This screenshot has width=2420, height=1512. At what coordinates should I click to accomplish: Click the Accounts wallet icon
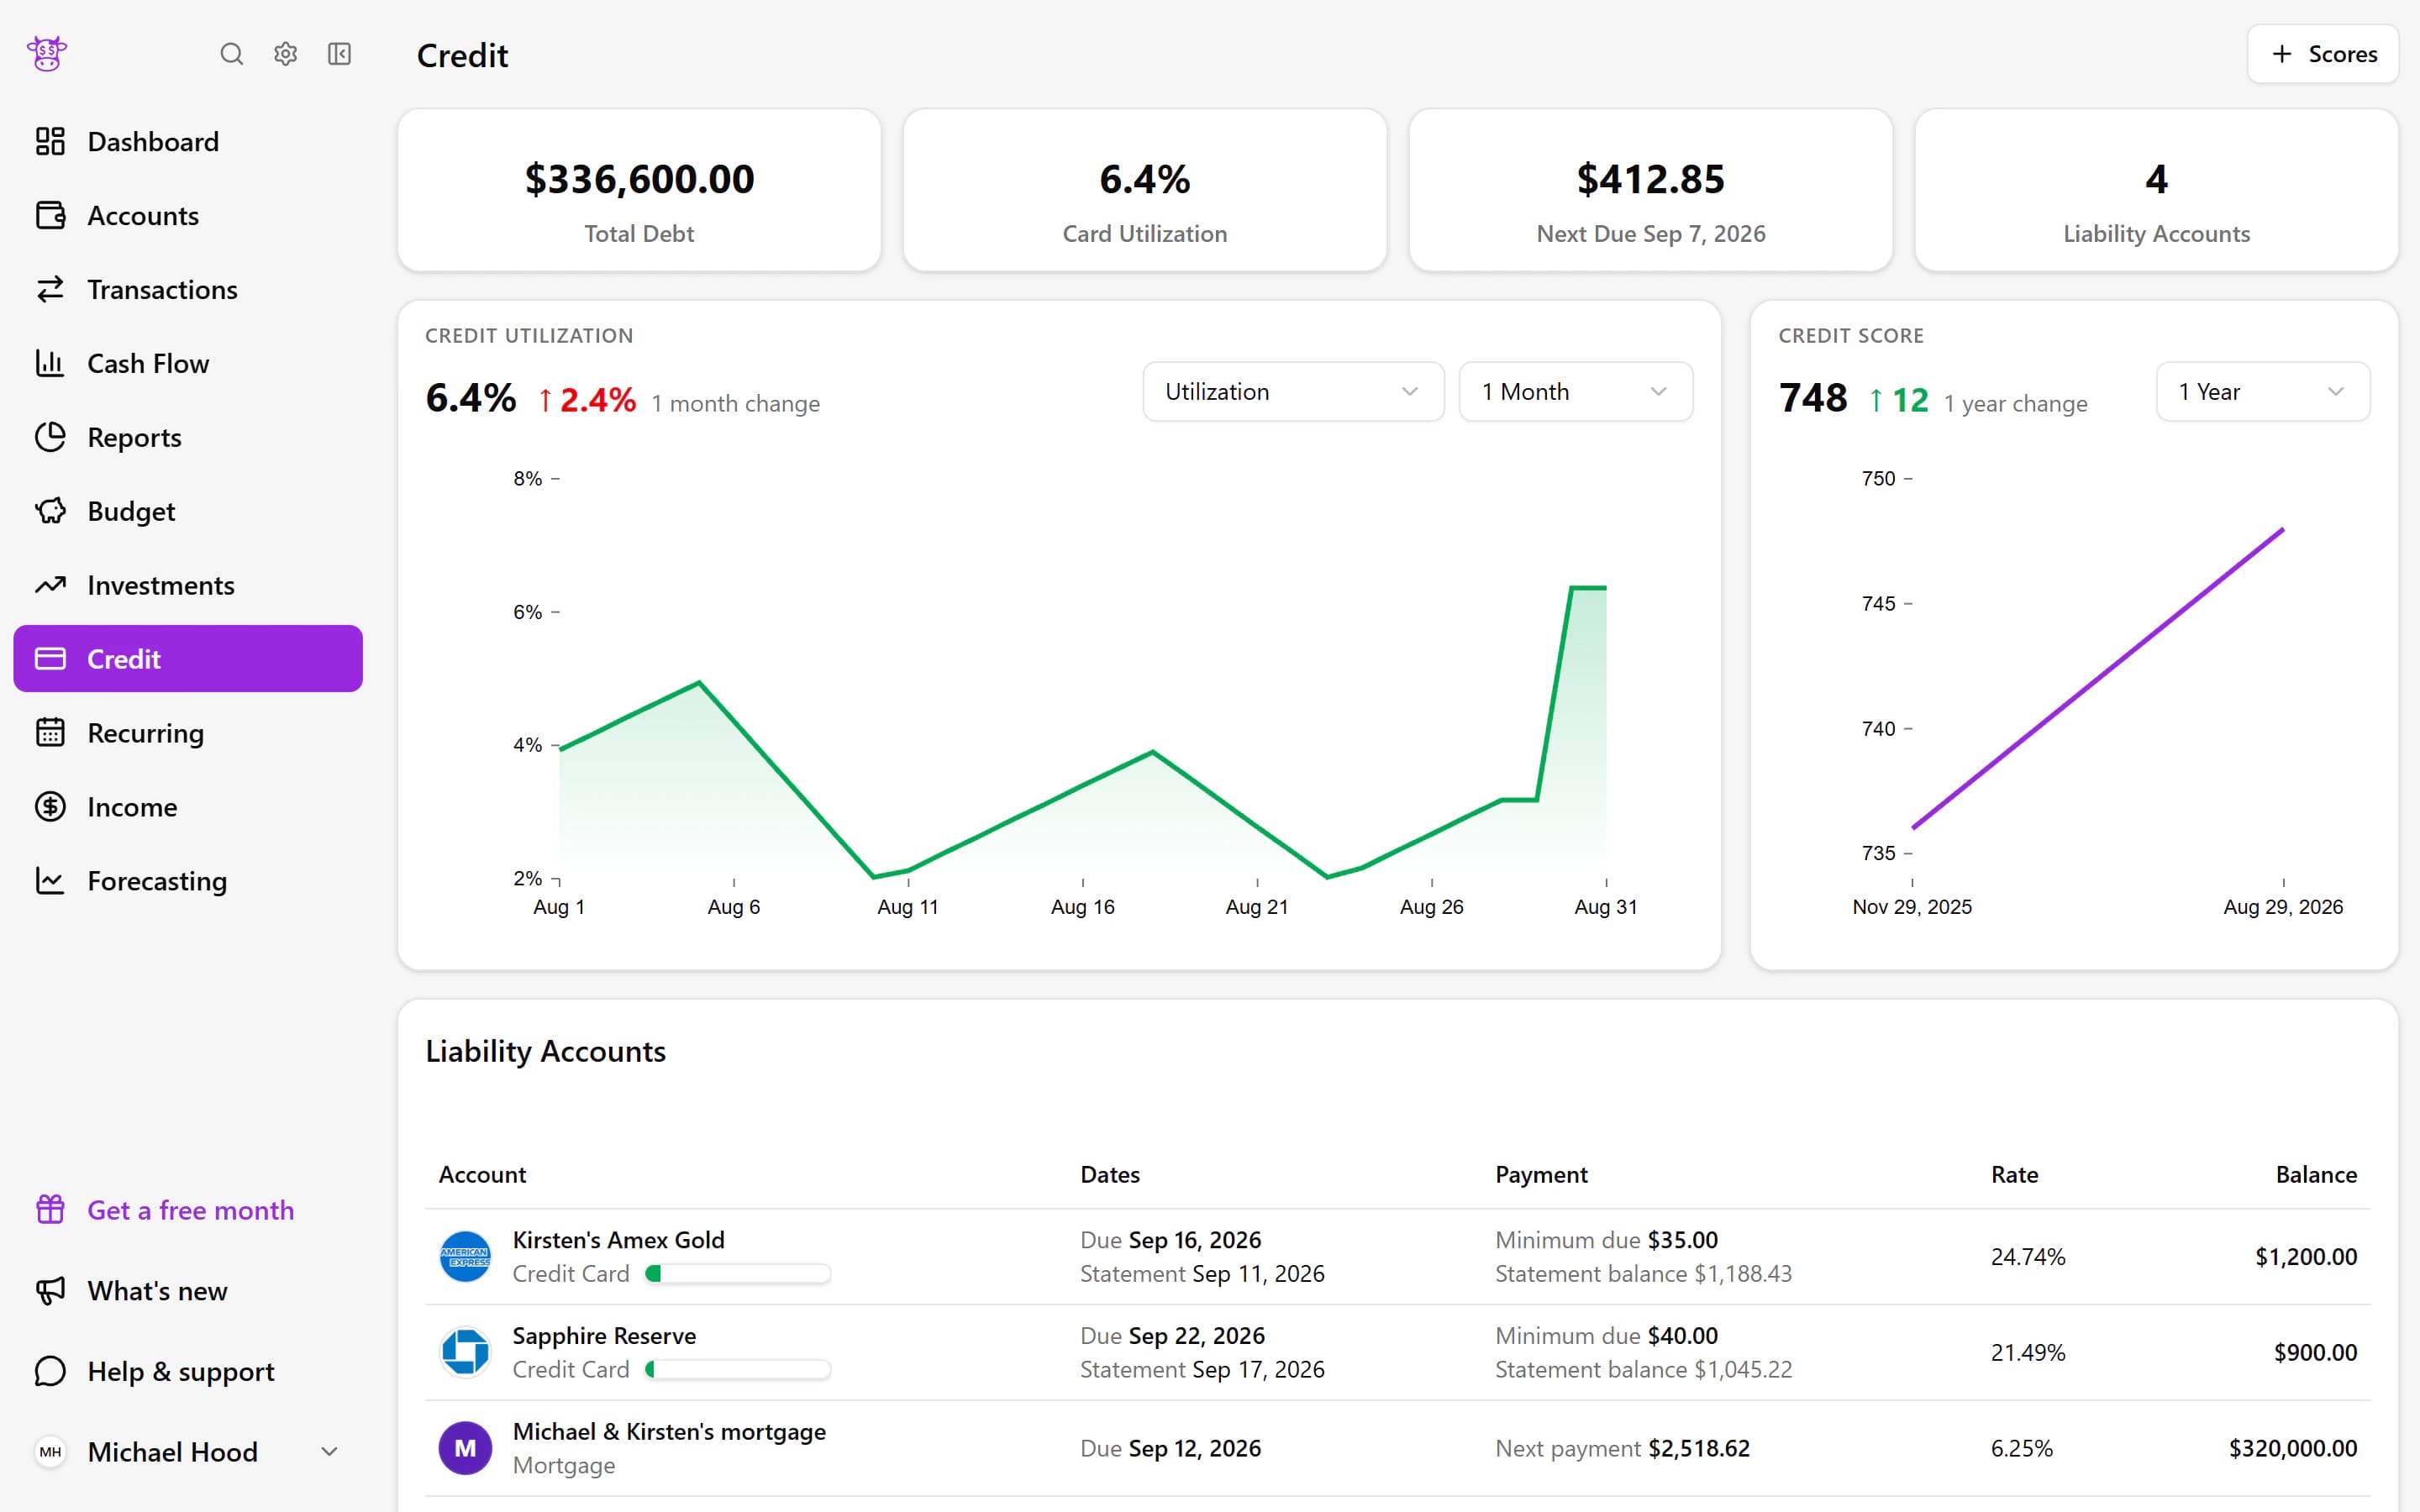click(50, 215)
